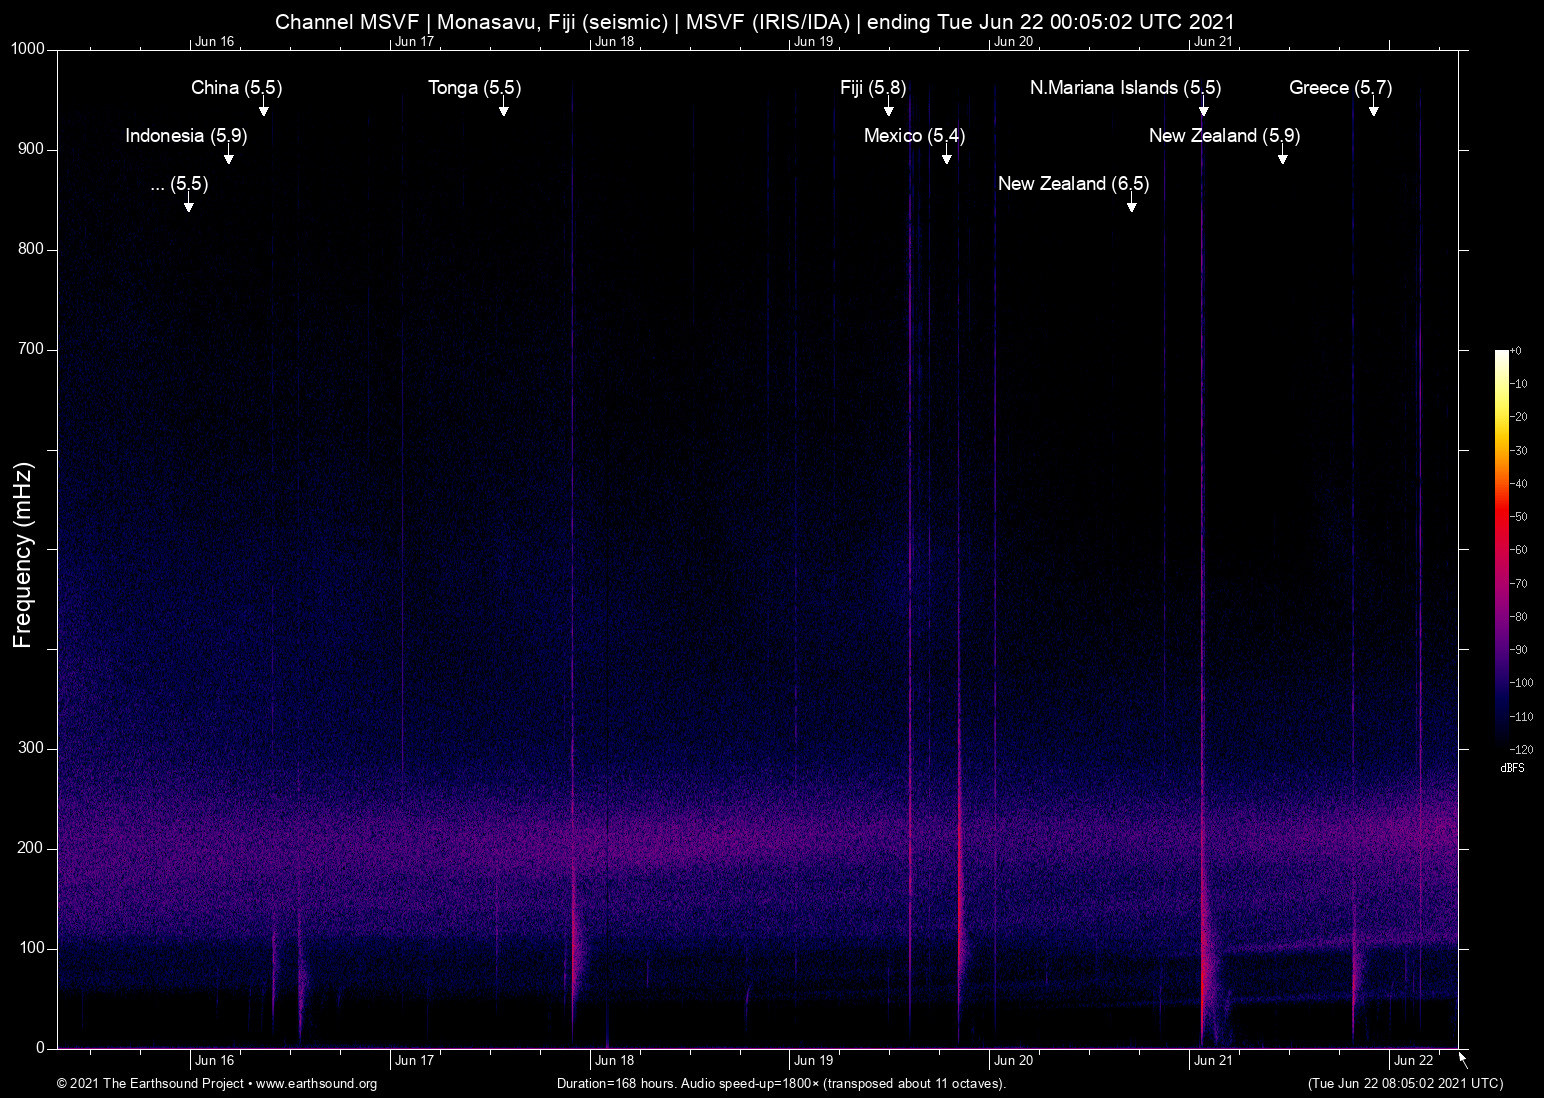Select the 0 frequency tick label

41,1048
